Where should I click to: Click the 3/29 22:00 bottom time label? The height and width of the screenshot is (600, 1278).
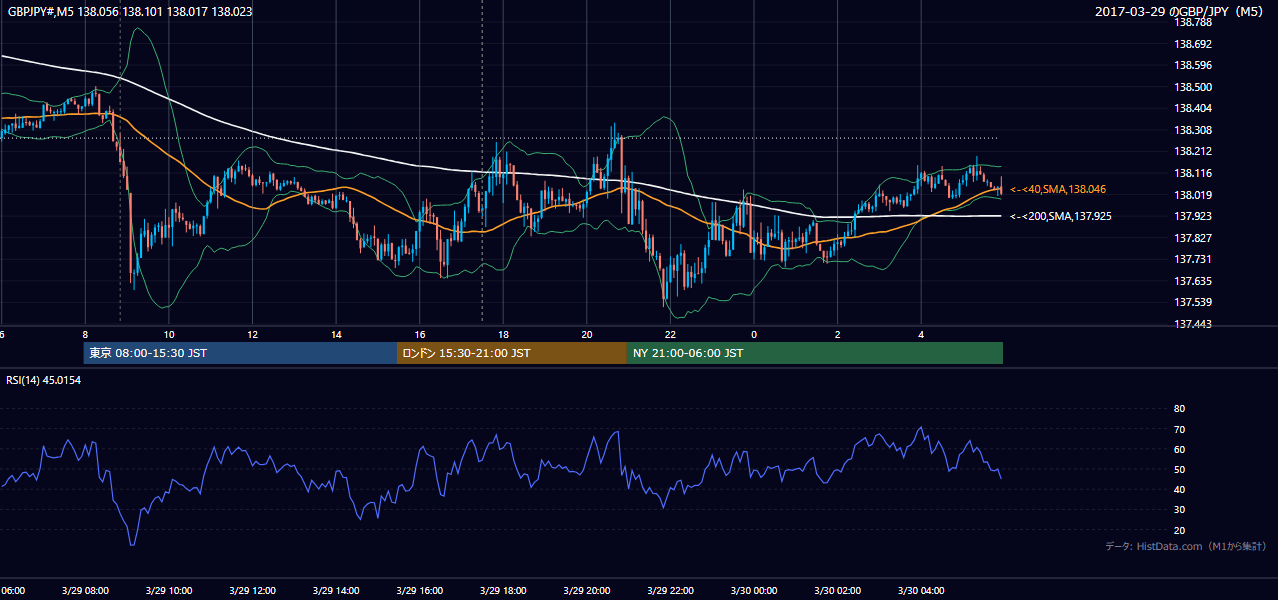[670, 591]
